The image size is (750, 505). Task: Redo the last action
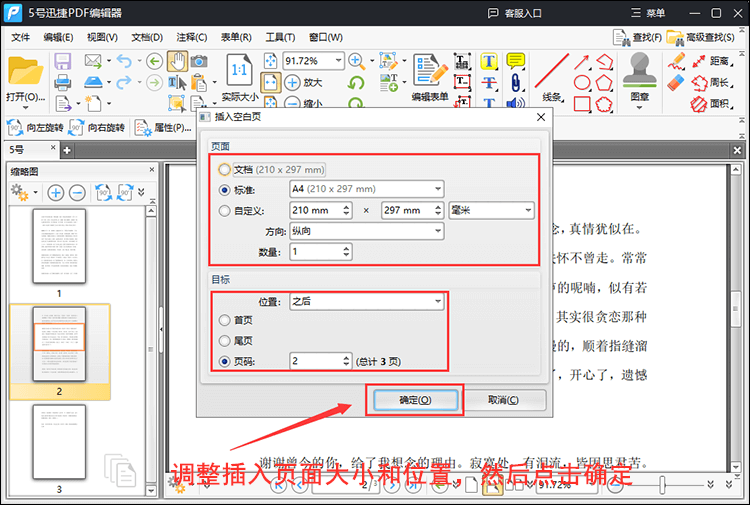pos(124,82)
